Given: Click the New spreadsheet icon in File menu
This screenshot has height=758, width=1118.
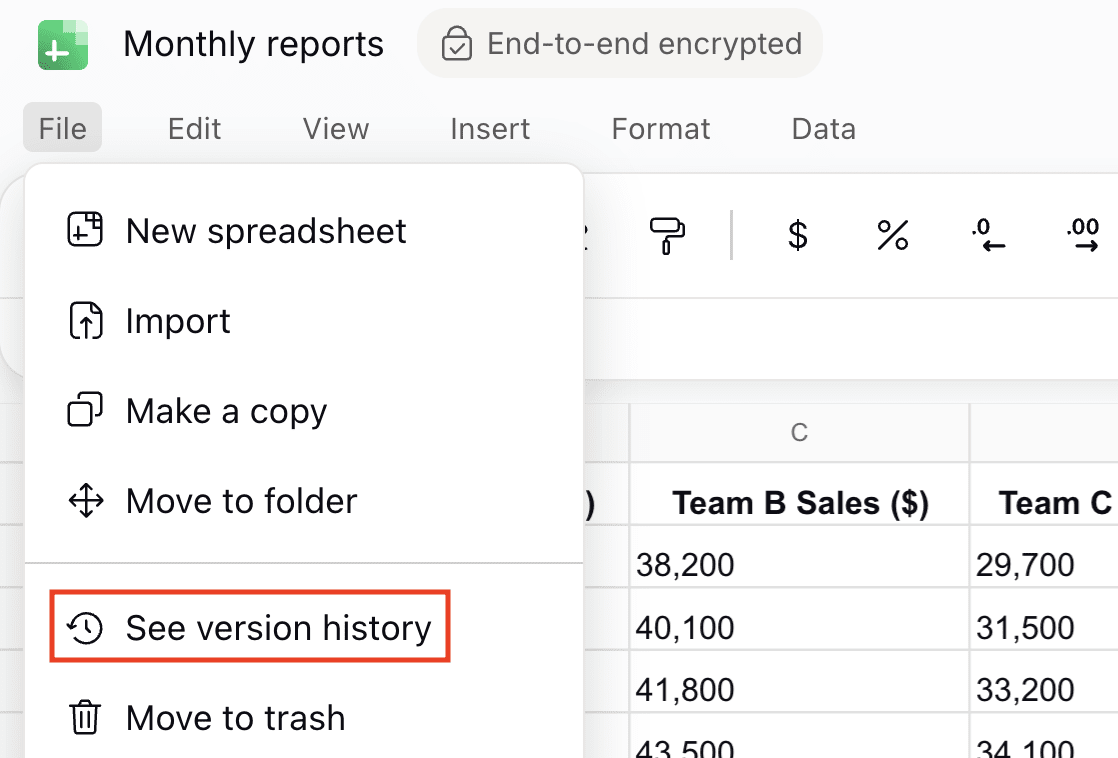Looking at the screenshot, I should [85, 230].
